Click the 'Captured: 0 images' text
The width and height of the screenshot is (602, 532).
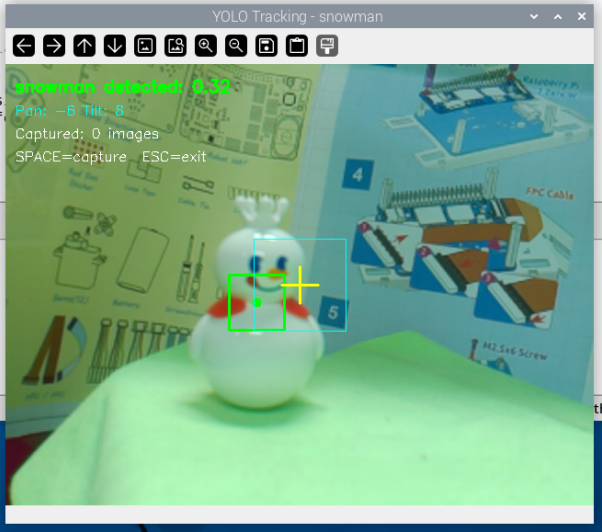click(x=87, y=134)
